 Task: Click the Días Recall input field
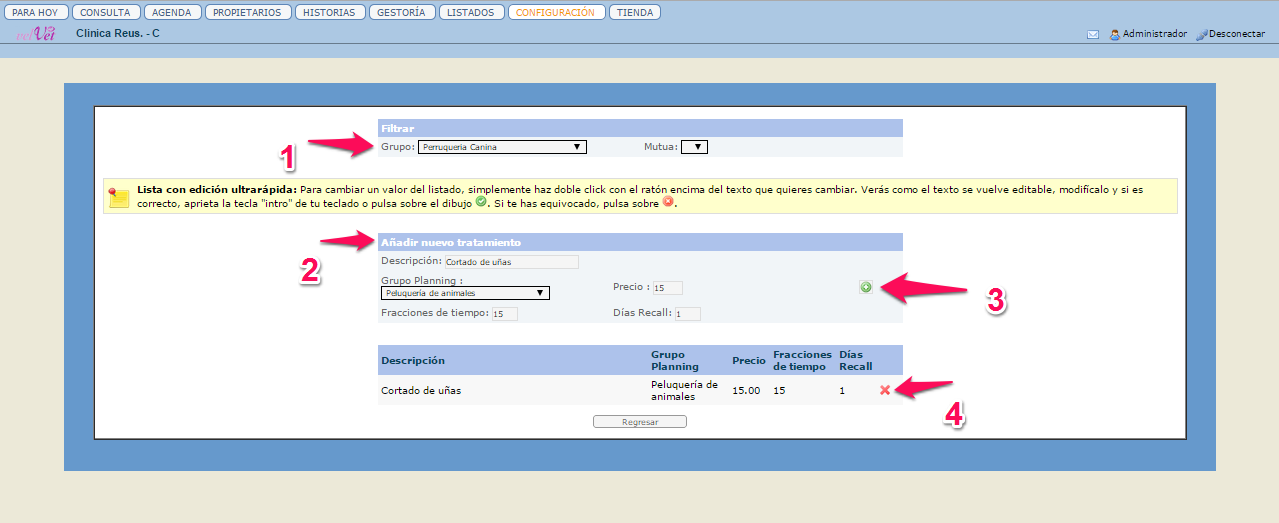[x=687, y=314]
